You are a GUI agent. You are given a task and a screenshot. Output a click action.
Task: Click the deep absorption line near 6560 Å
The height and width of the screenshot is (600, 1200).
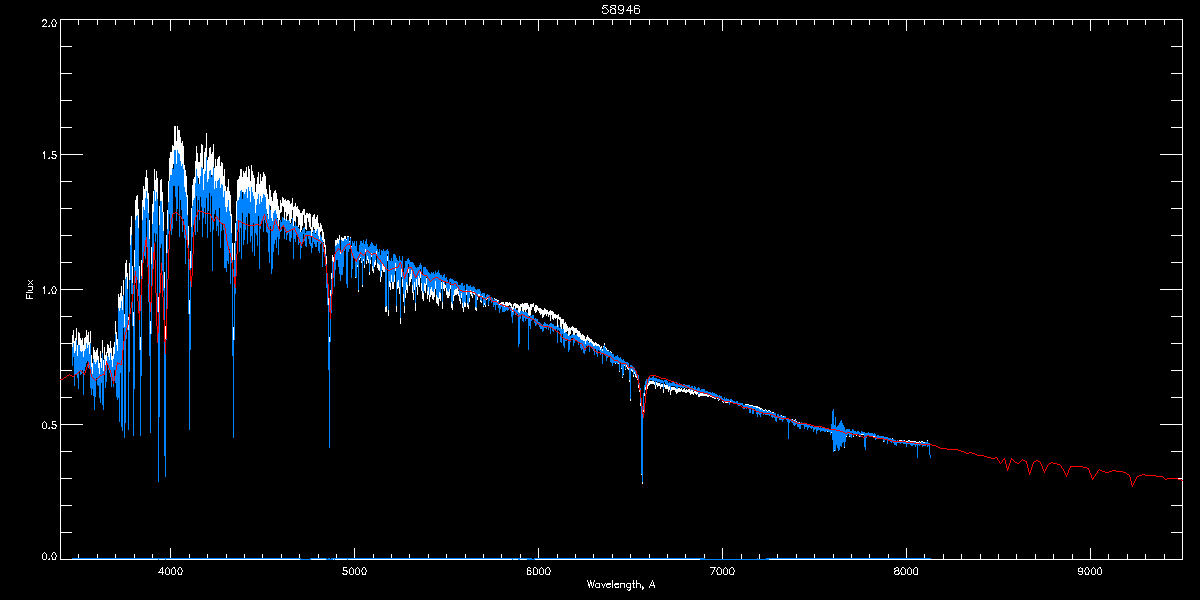coord(642,430)
